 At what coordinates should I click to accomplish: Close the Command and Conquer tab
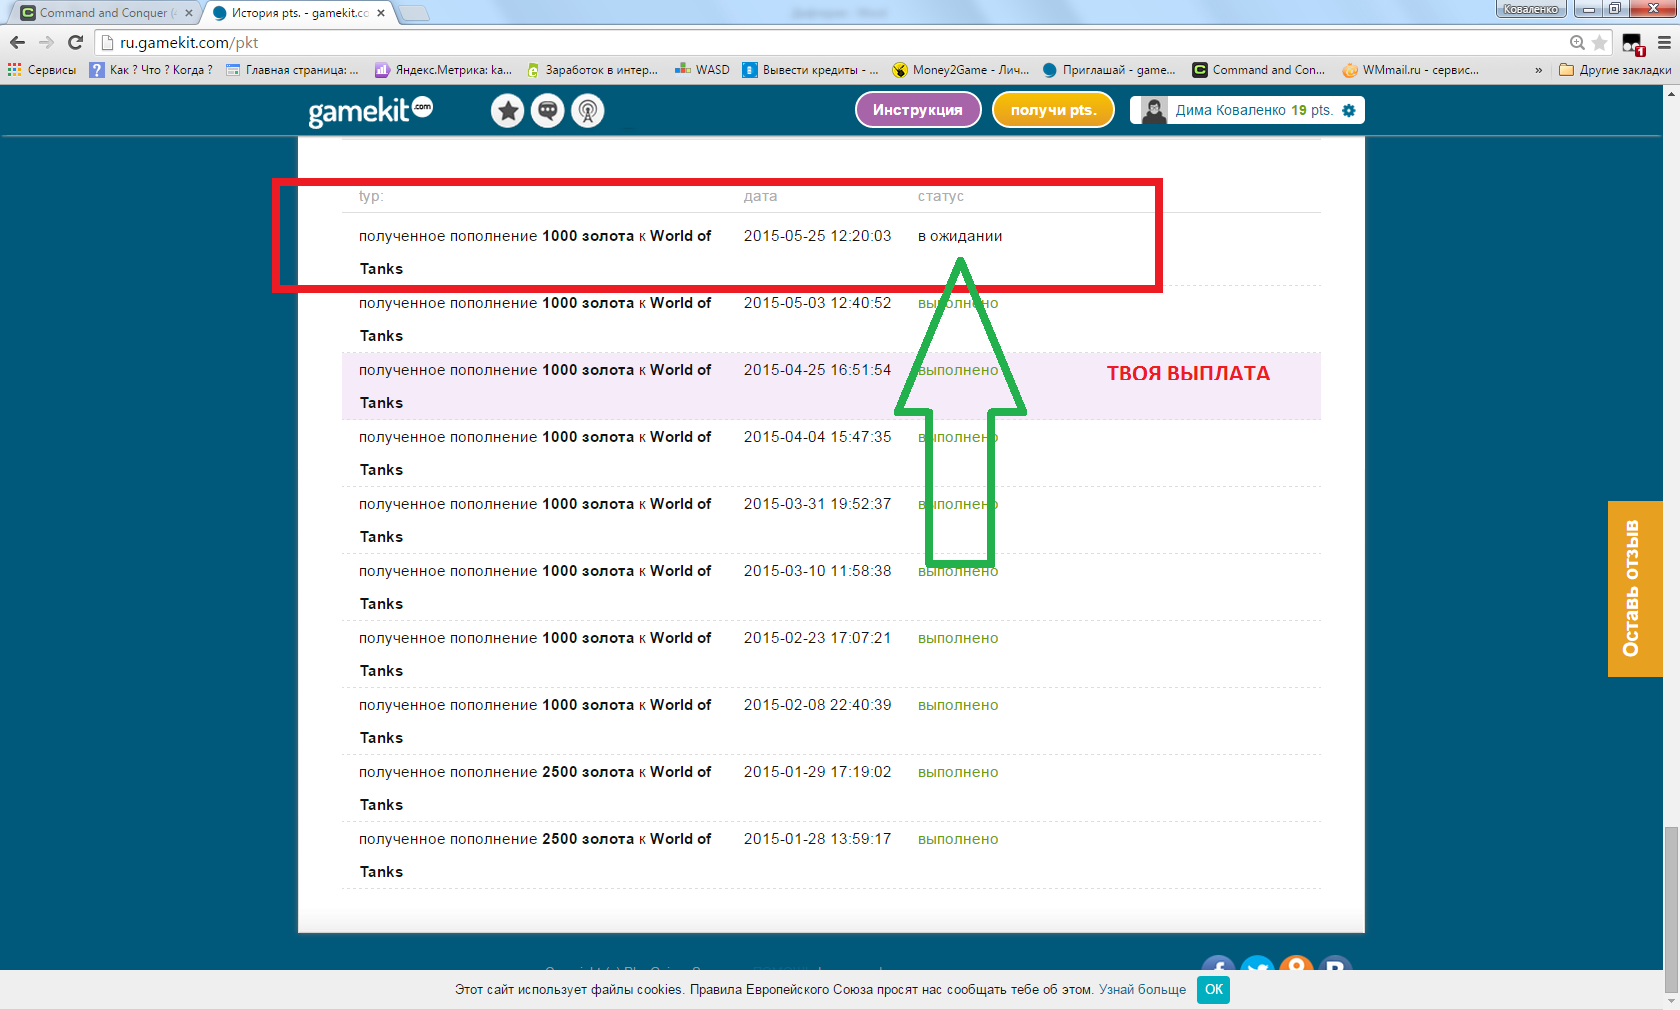188,13
